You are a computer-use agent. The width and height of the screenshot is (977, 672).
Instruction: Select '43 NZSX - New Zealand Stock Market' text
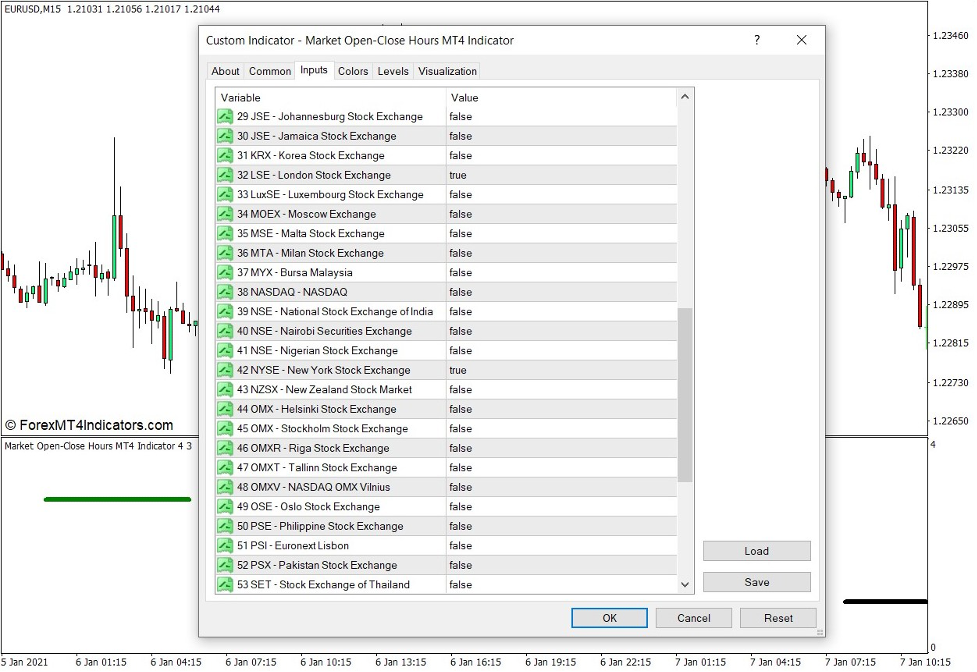tap(324, 389)
